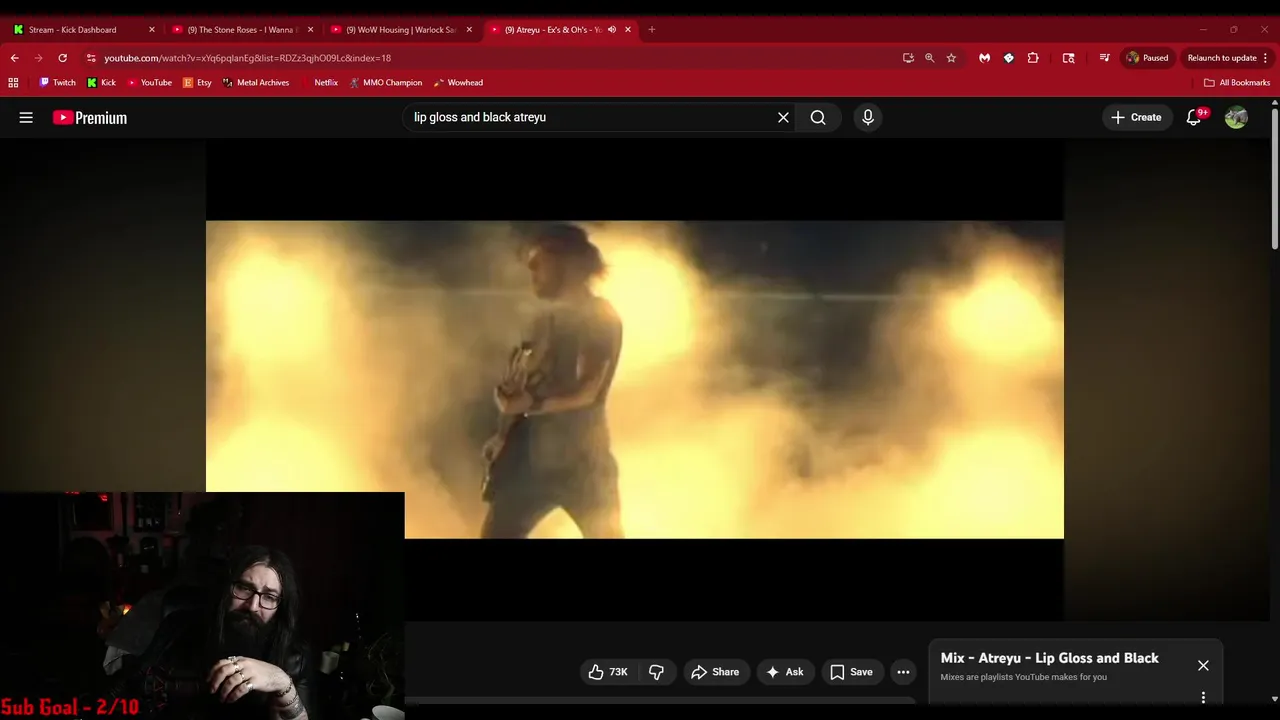1280x720 pixels.
Task: Close the Mix playlist panel
Action: tap(1203, 665)
